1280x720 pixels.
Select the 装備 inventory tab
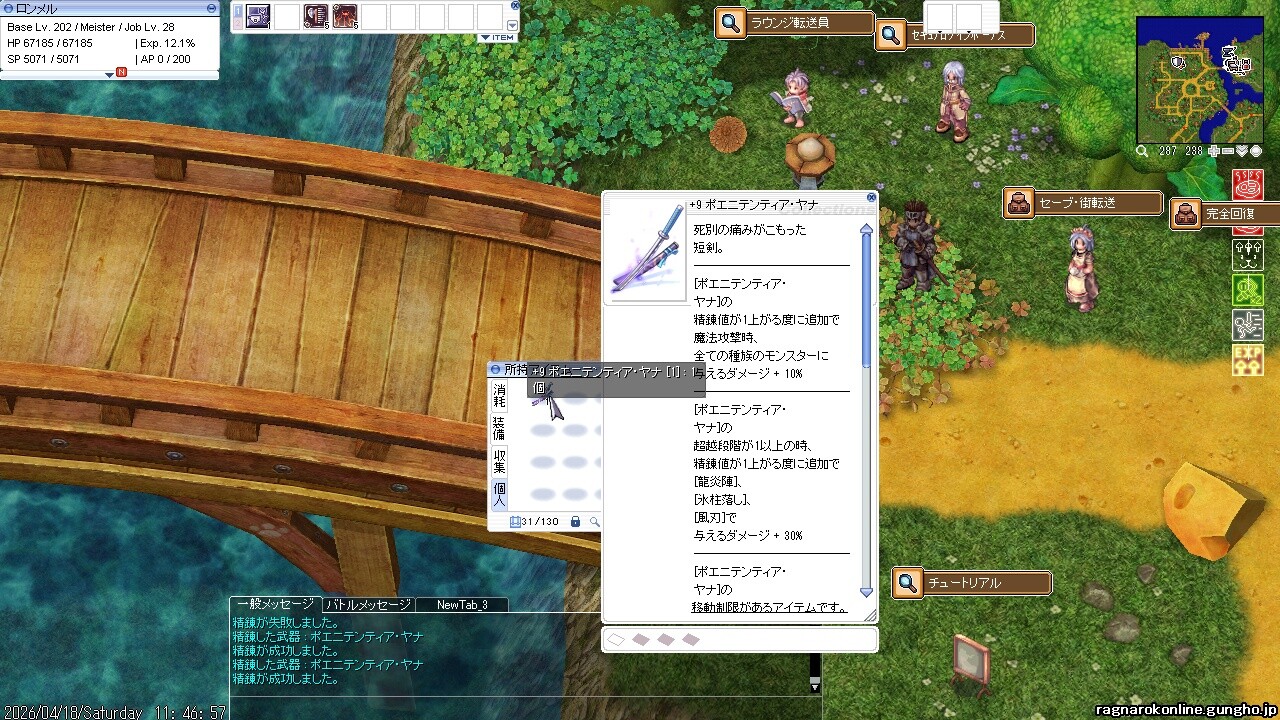pyautogui.click(x=499, y=429)
